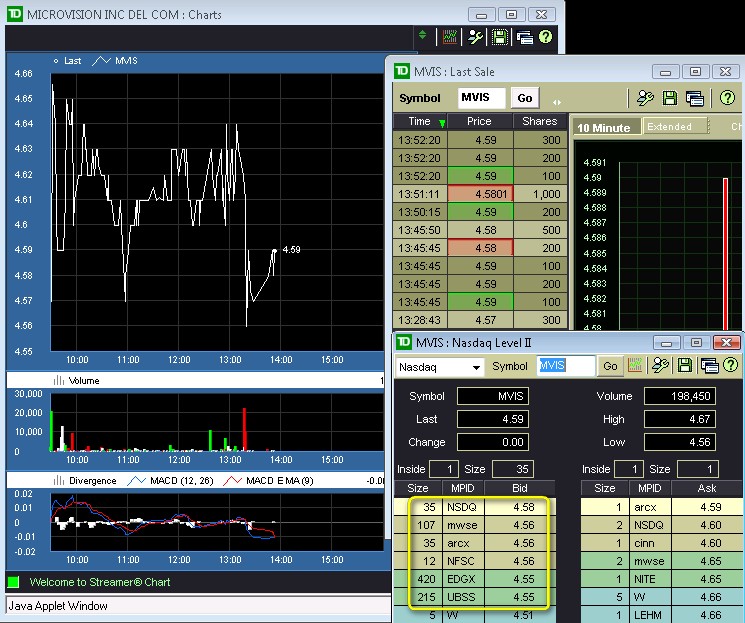Viewport: 745px width, 623px height.
Task: Click the Change value 0.00
Action: tap(493, 442)
